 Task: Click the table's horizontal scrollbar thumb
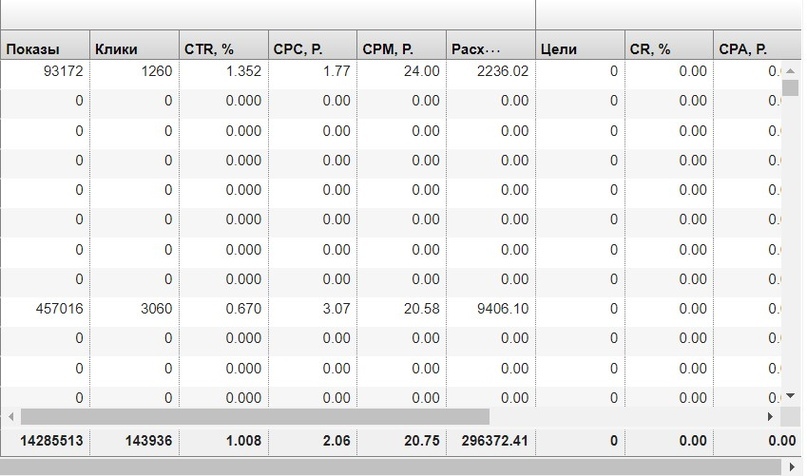[x=255, y=417]
